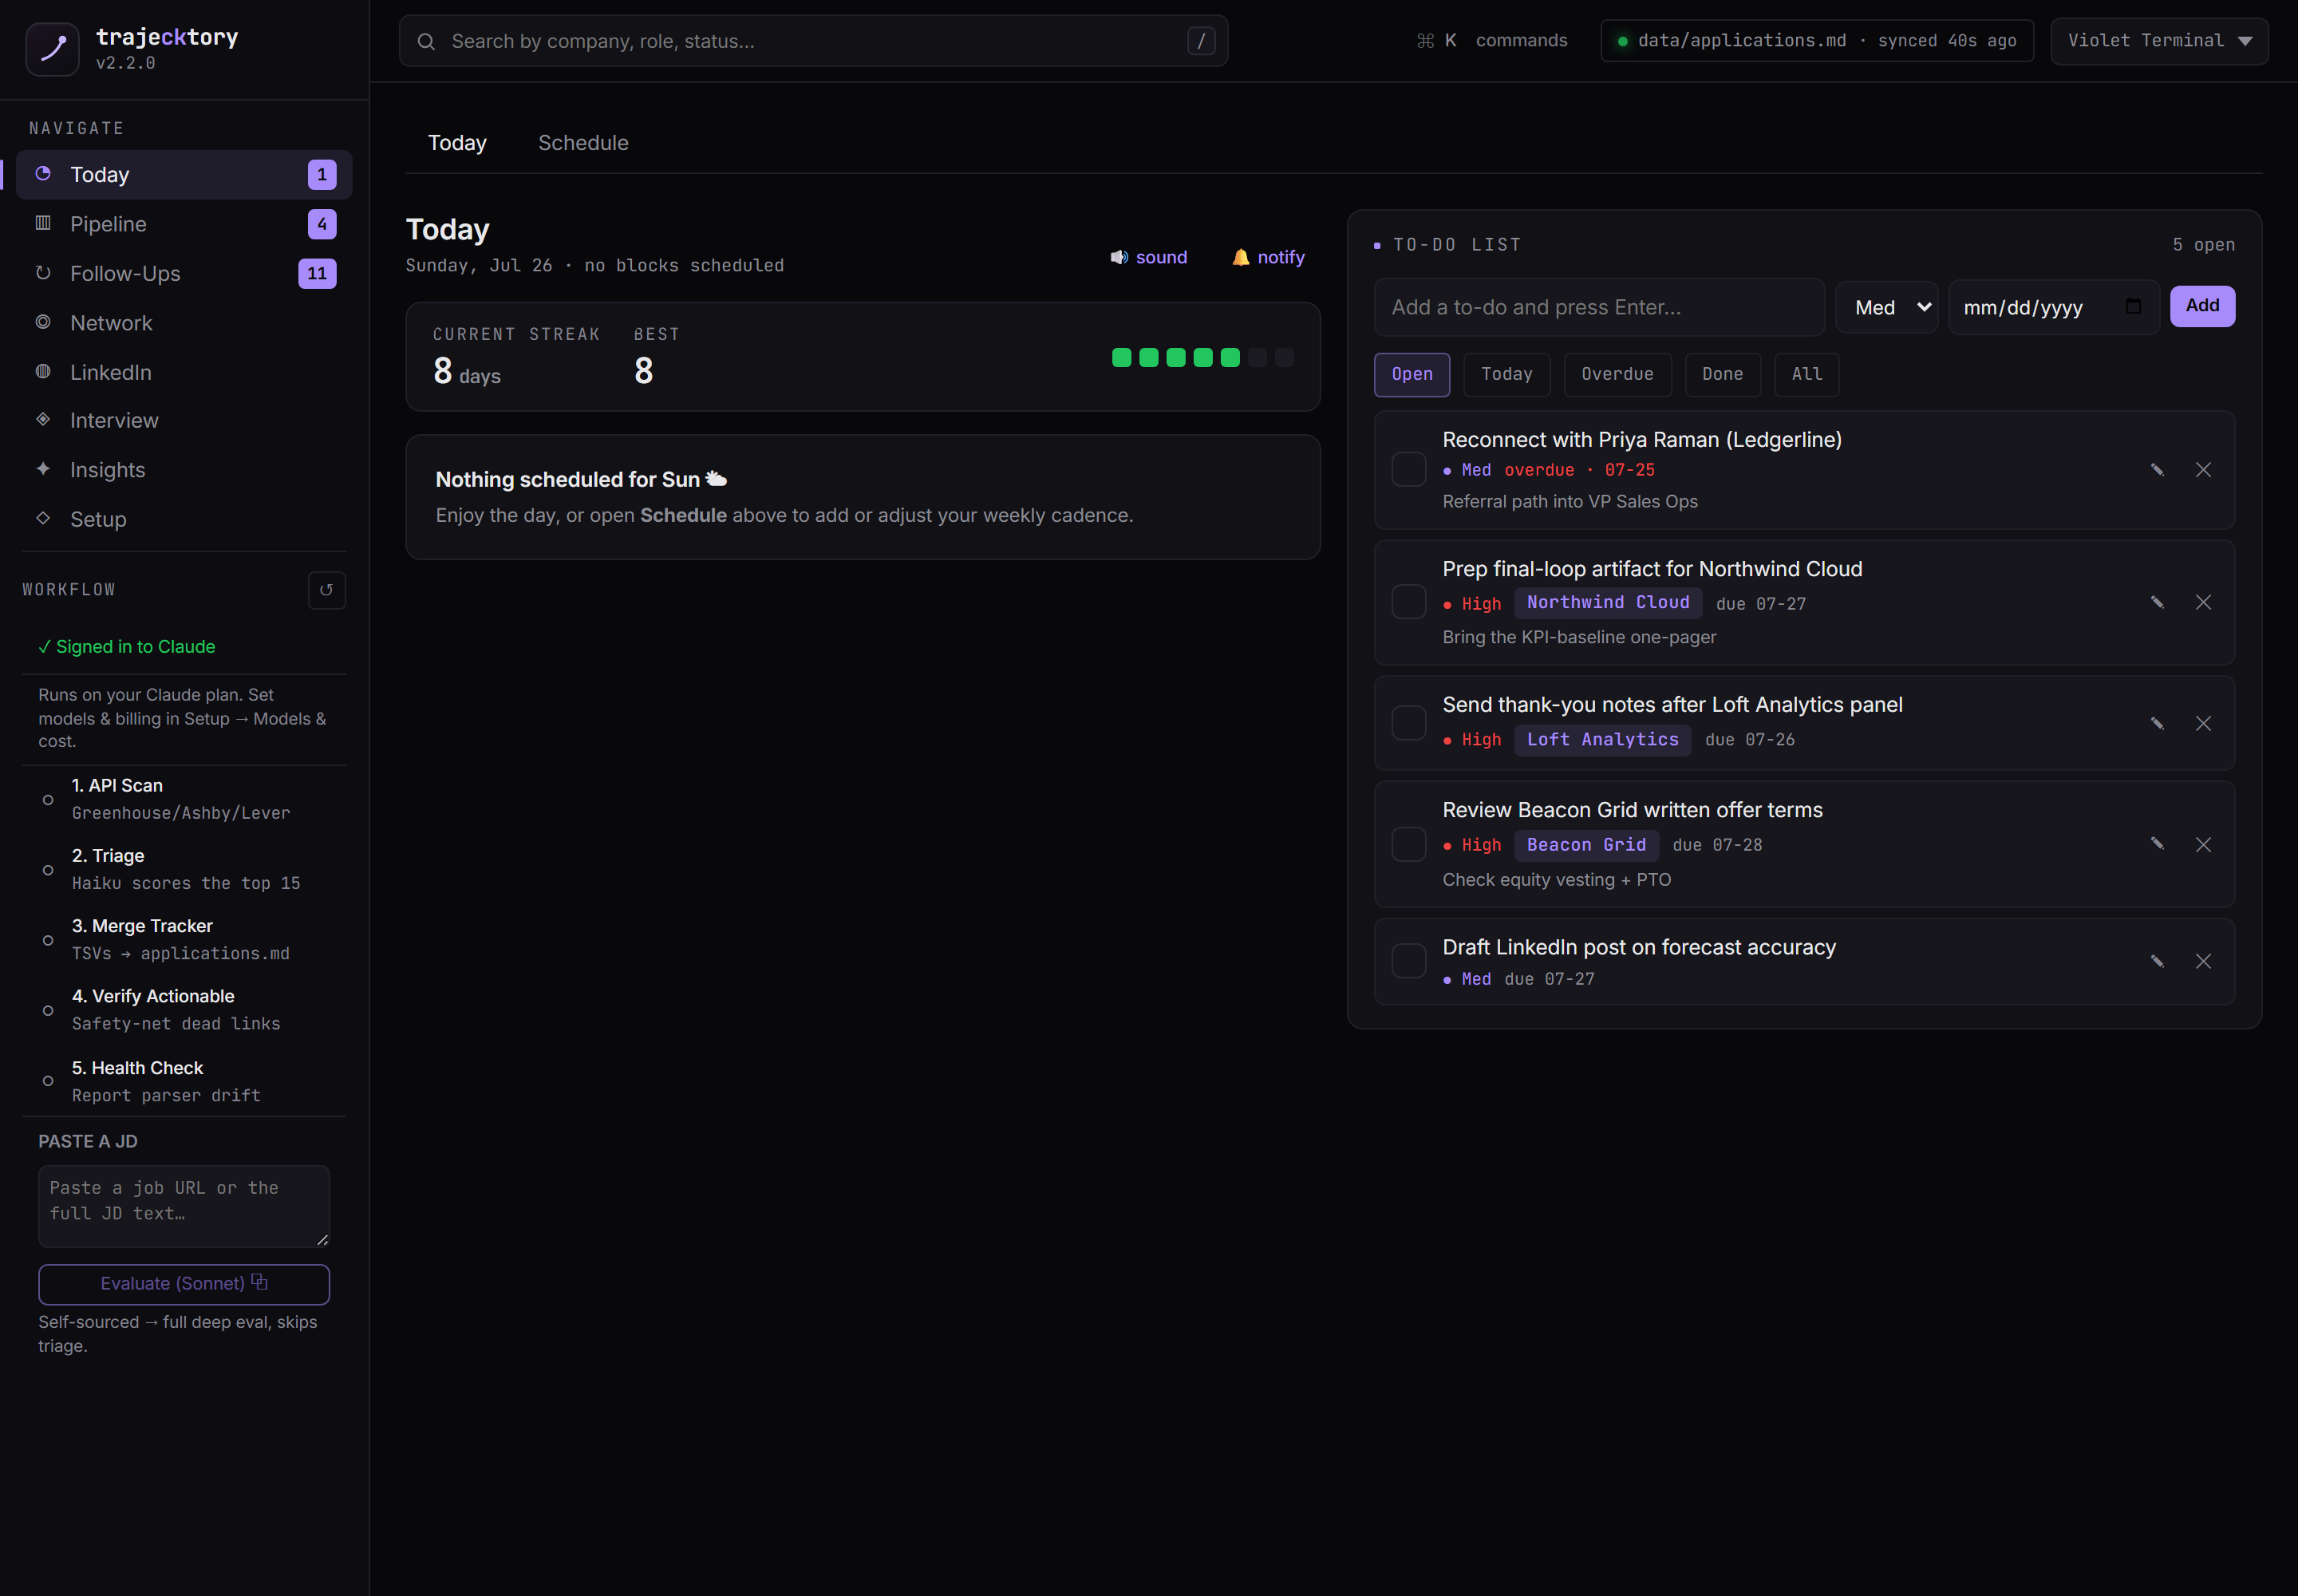
Task: Click the Add to-do button
Action: [x=2202, y=306]
